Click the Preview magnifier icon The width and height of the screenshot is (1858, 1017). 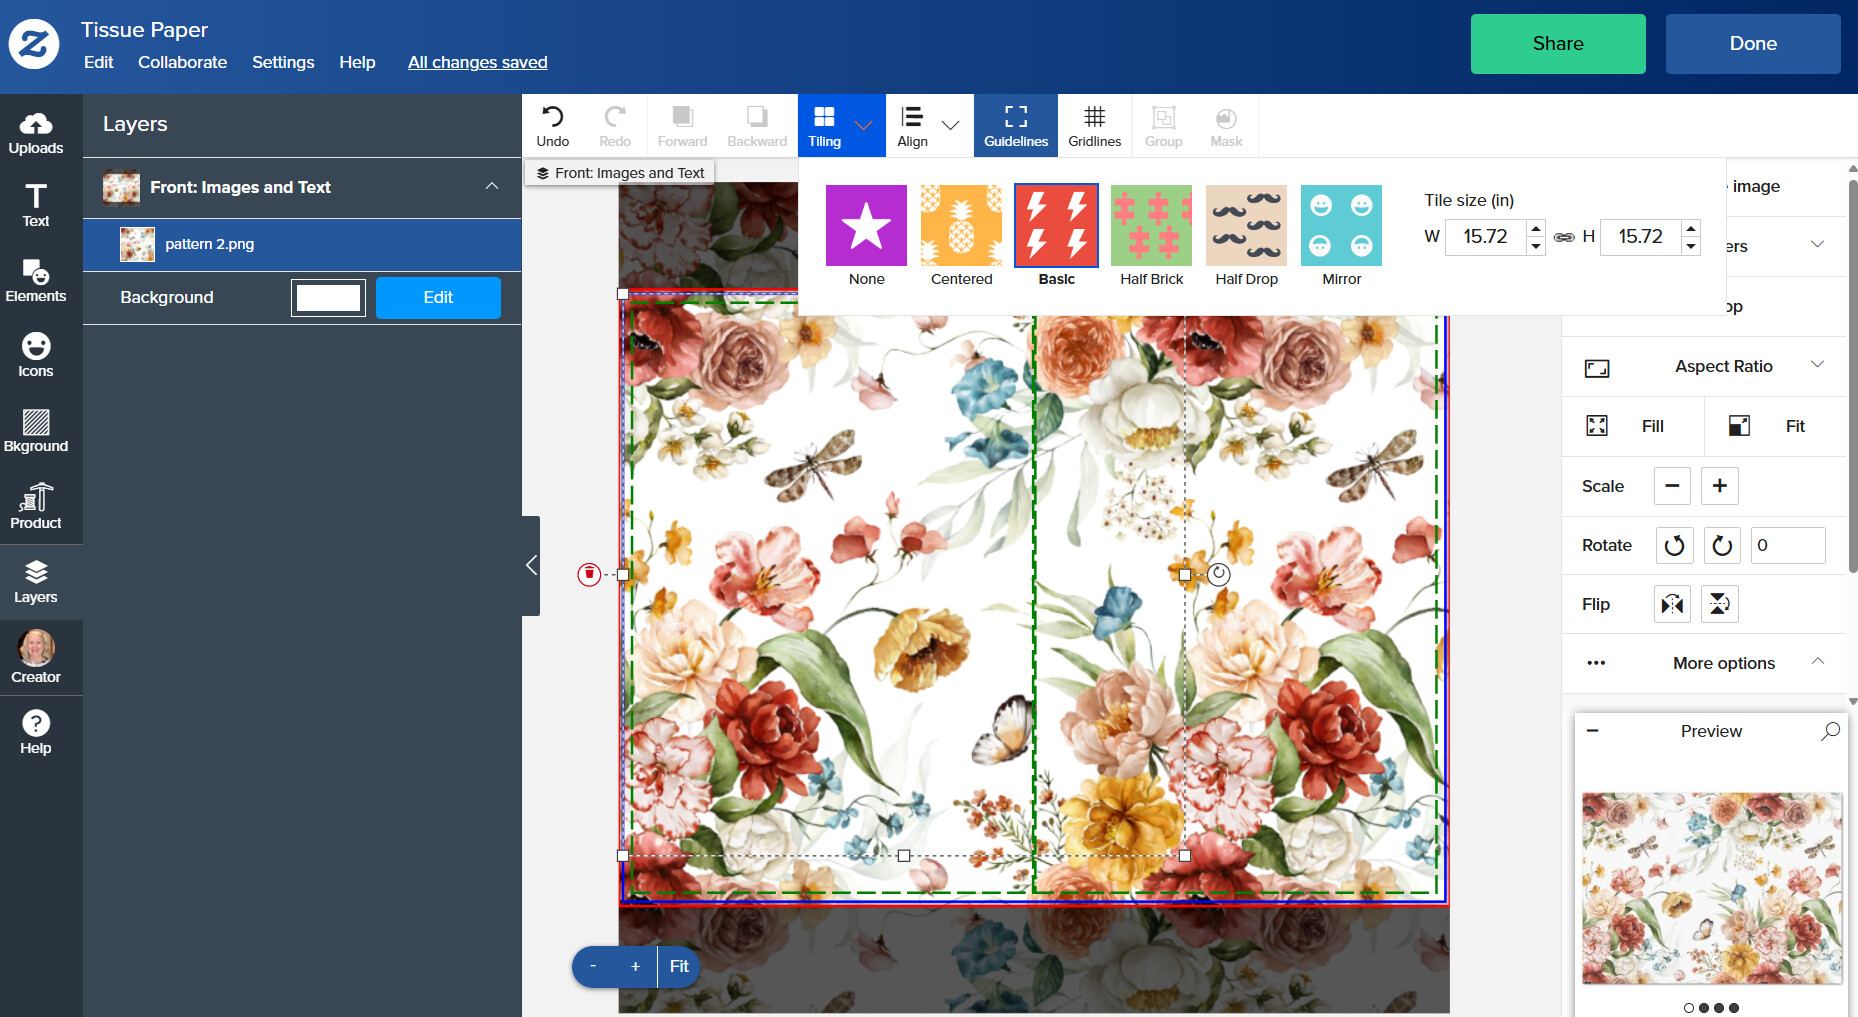[x=1830, y=731]
